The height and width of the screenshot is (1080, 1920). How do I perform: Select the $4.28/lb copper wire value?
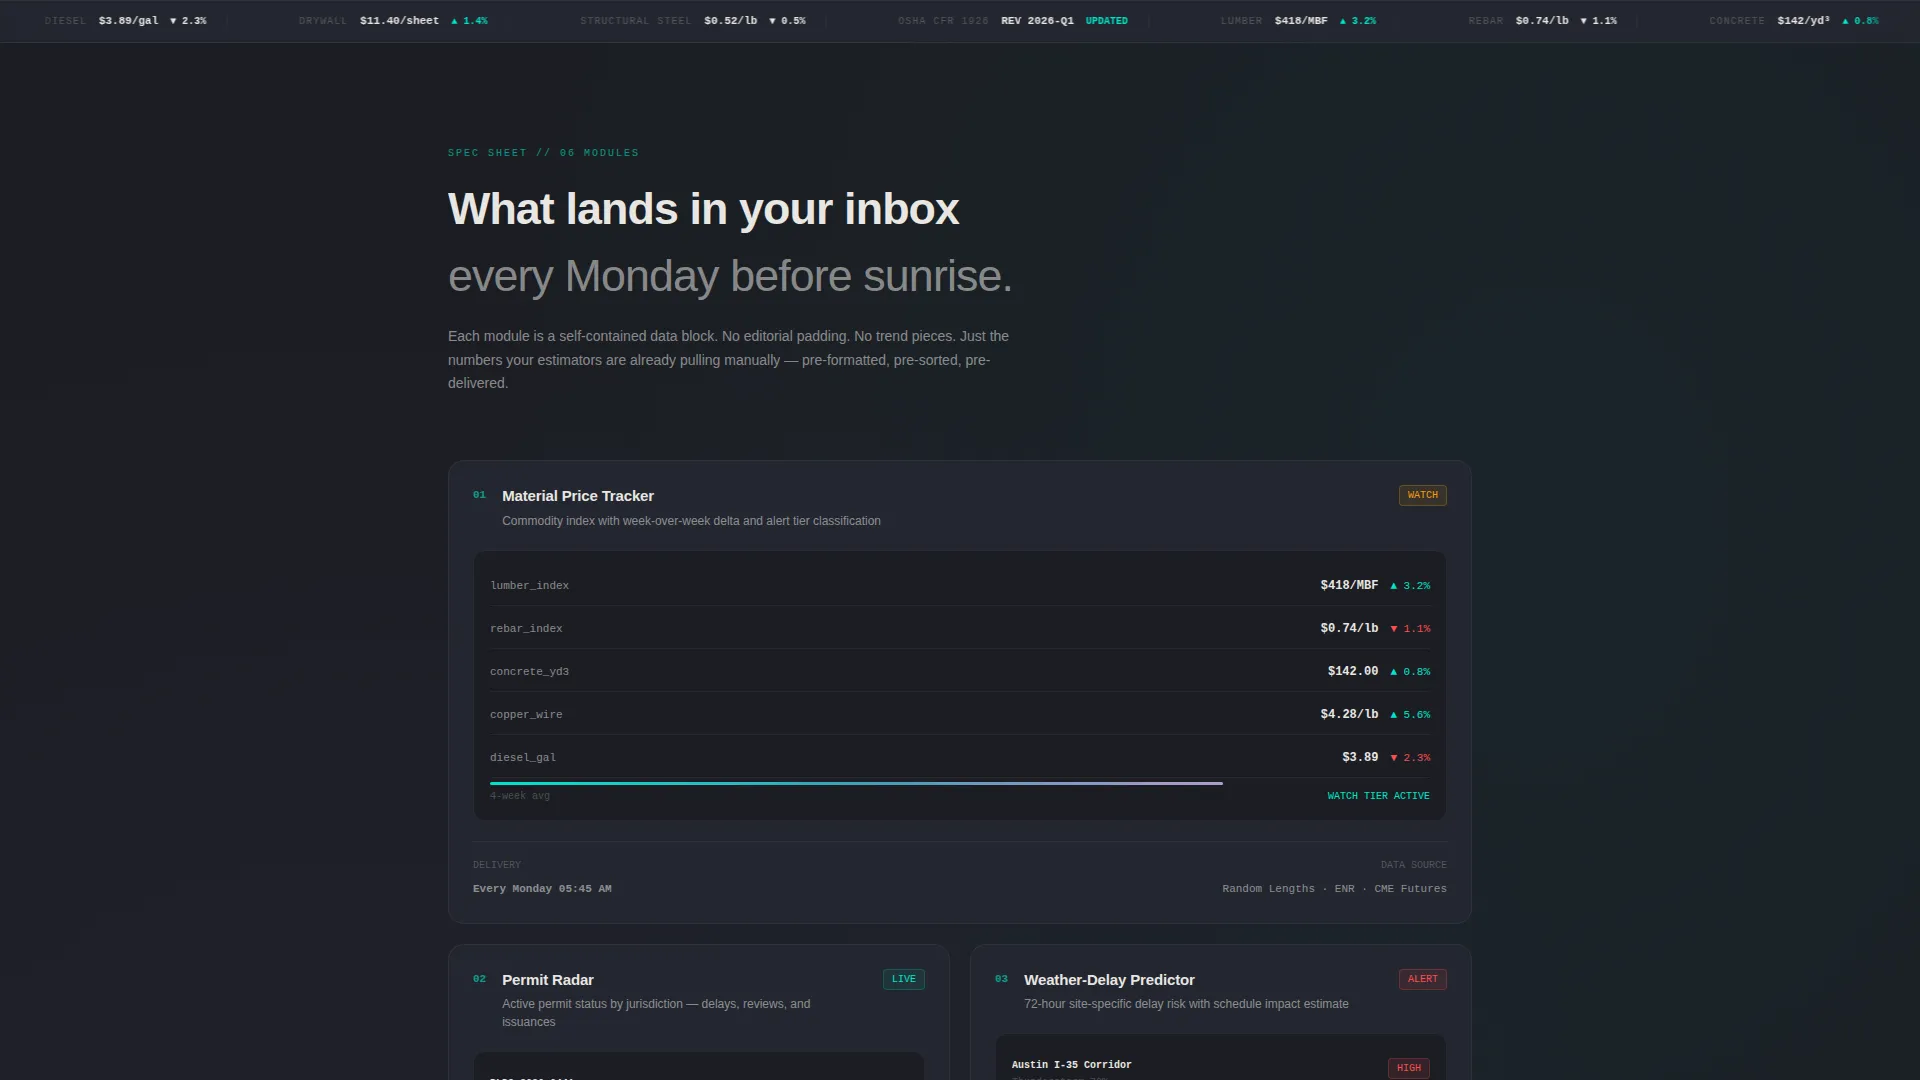tap(1349, 714)
